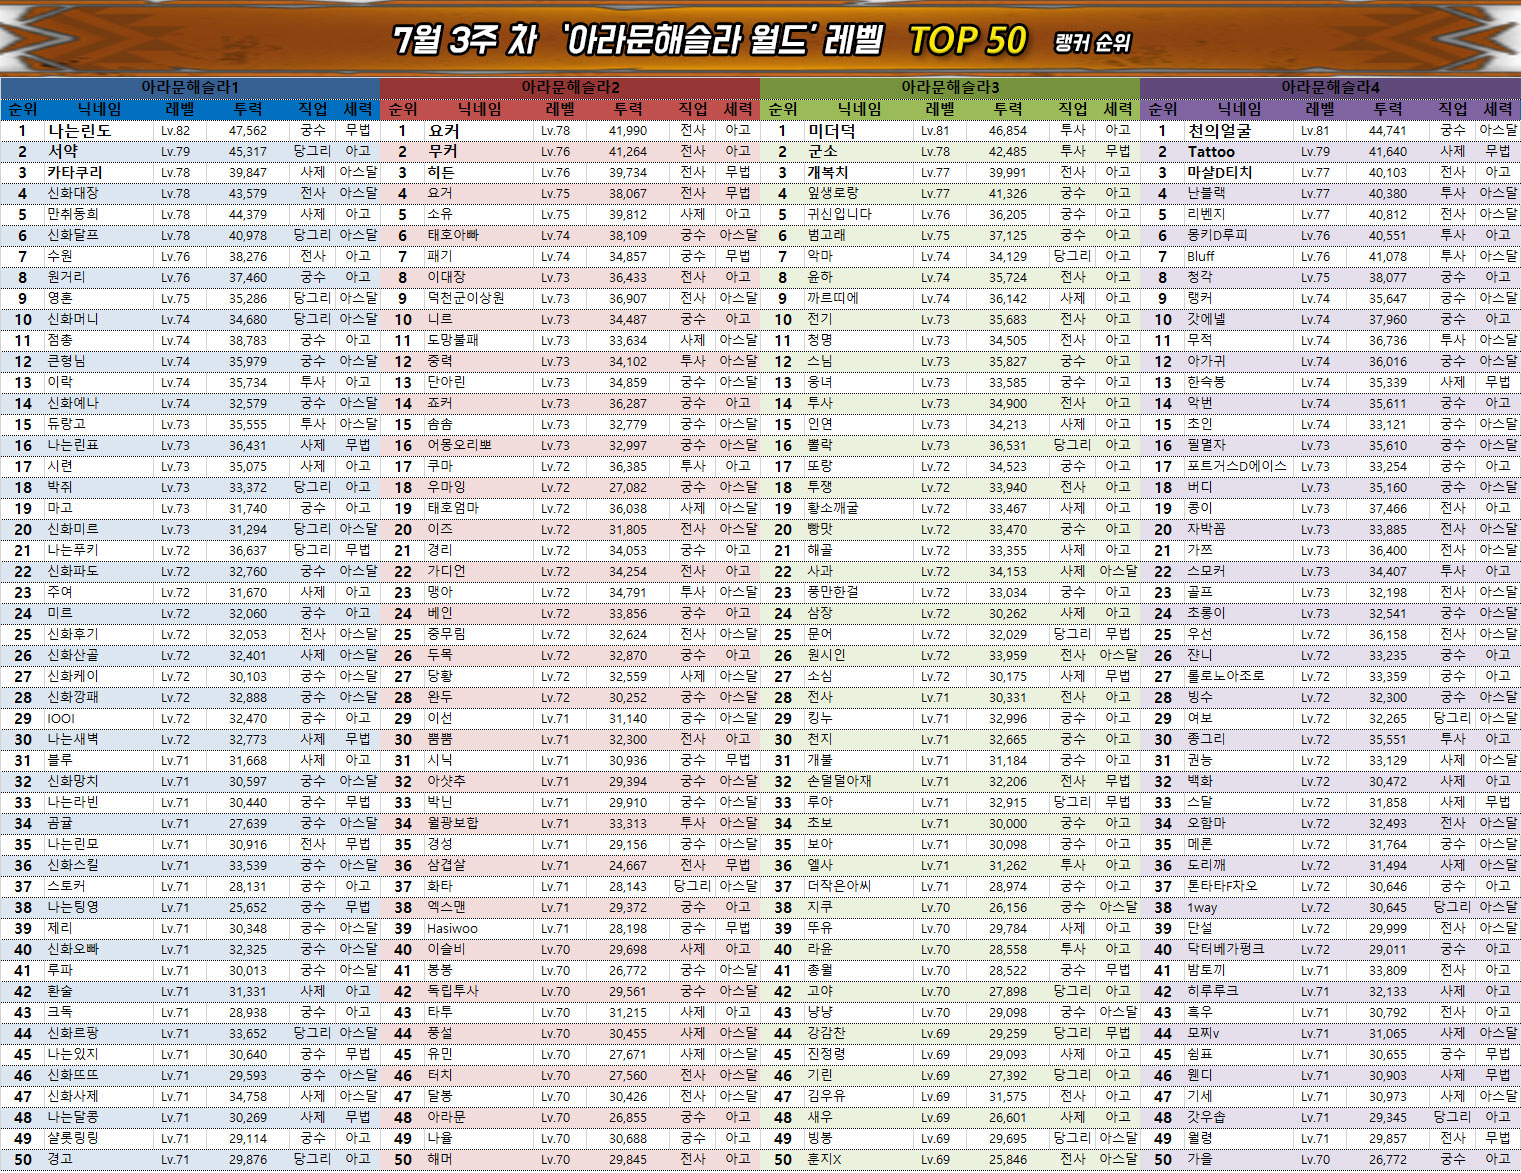Click nickname 귀신입니다
Screen dimensions: 1521x1173
[x=840, y=214]
